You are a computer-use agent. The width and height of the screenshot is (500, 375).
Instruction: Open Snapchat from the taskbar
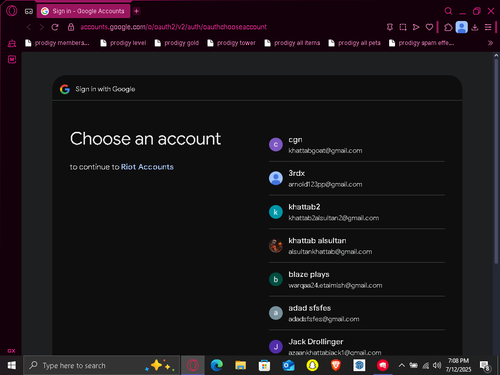[x=312, y=365]
